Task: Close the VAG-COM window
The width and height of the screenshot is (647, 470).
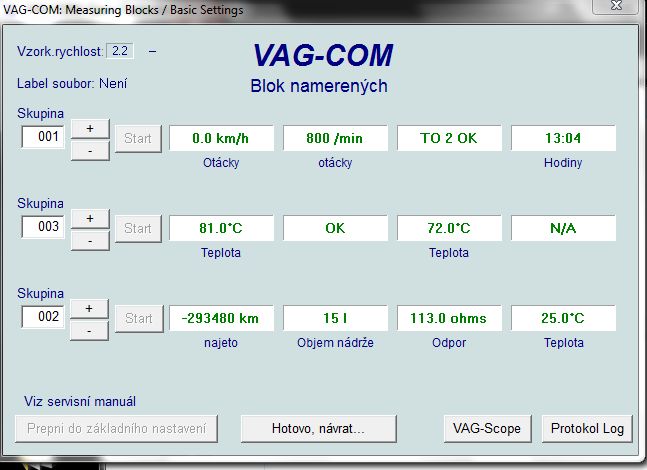Action: click(x=617, y=5)
